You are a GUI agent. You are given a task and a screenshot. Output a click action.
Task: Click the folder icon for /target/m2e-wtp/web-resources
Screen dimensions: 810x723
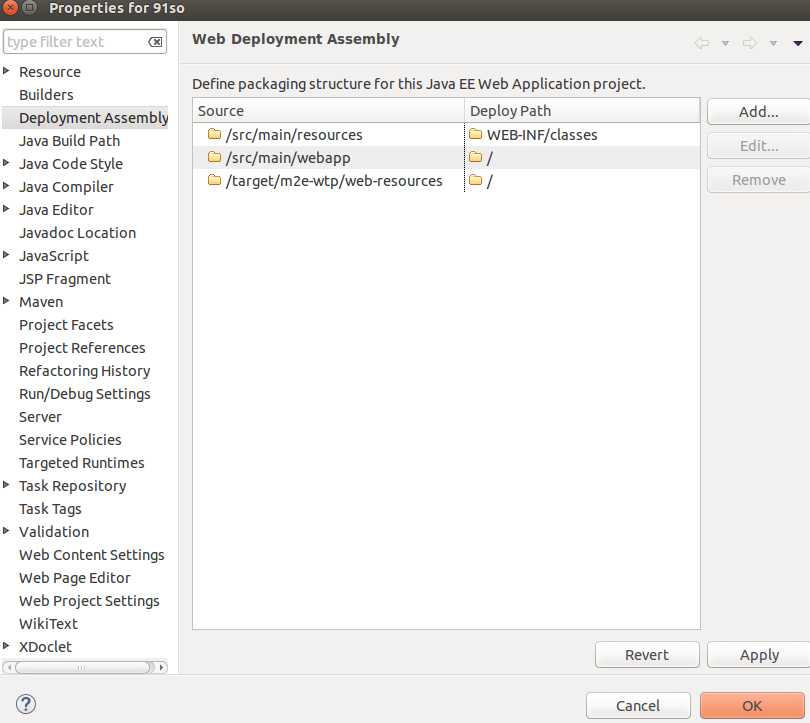point(214,180)
